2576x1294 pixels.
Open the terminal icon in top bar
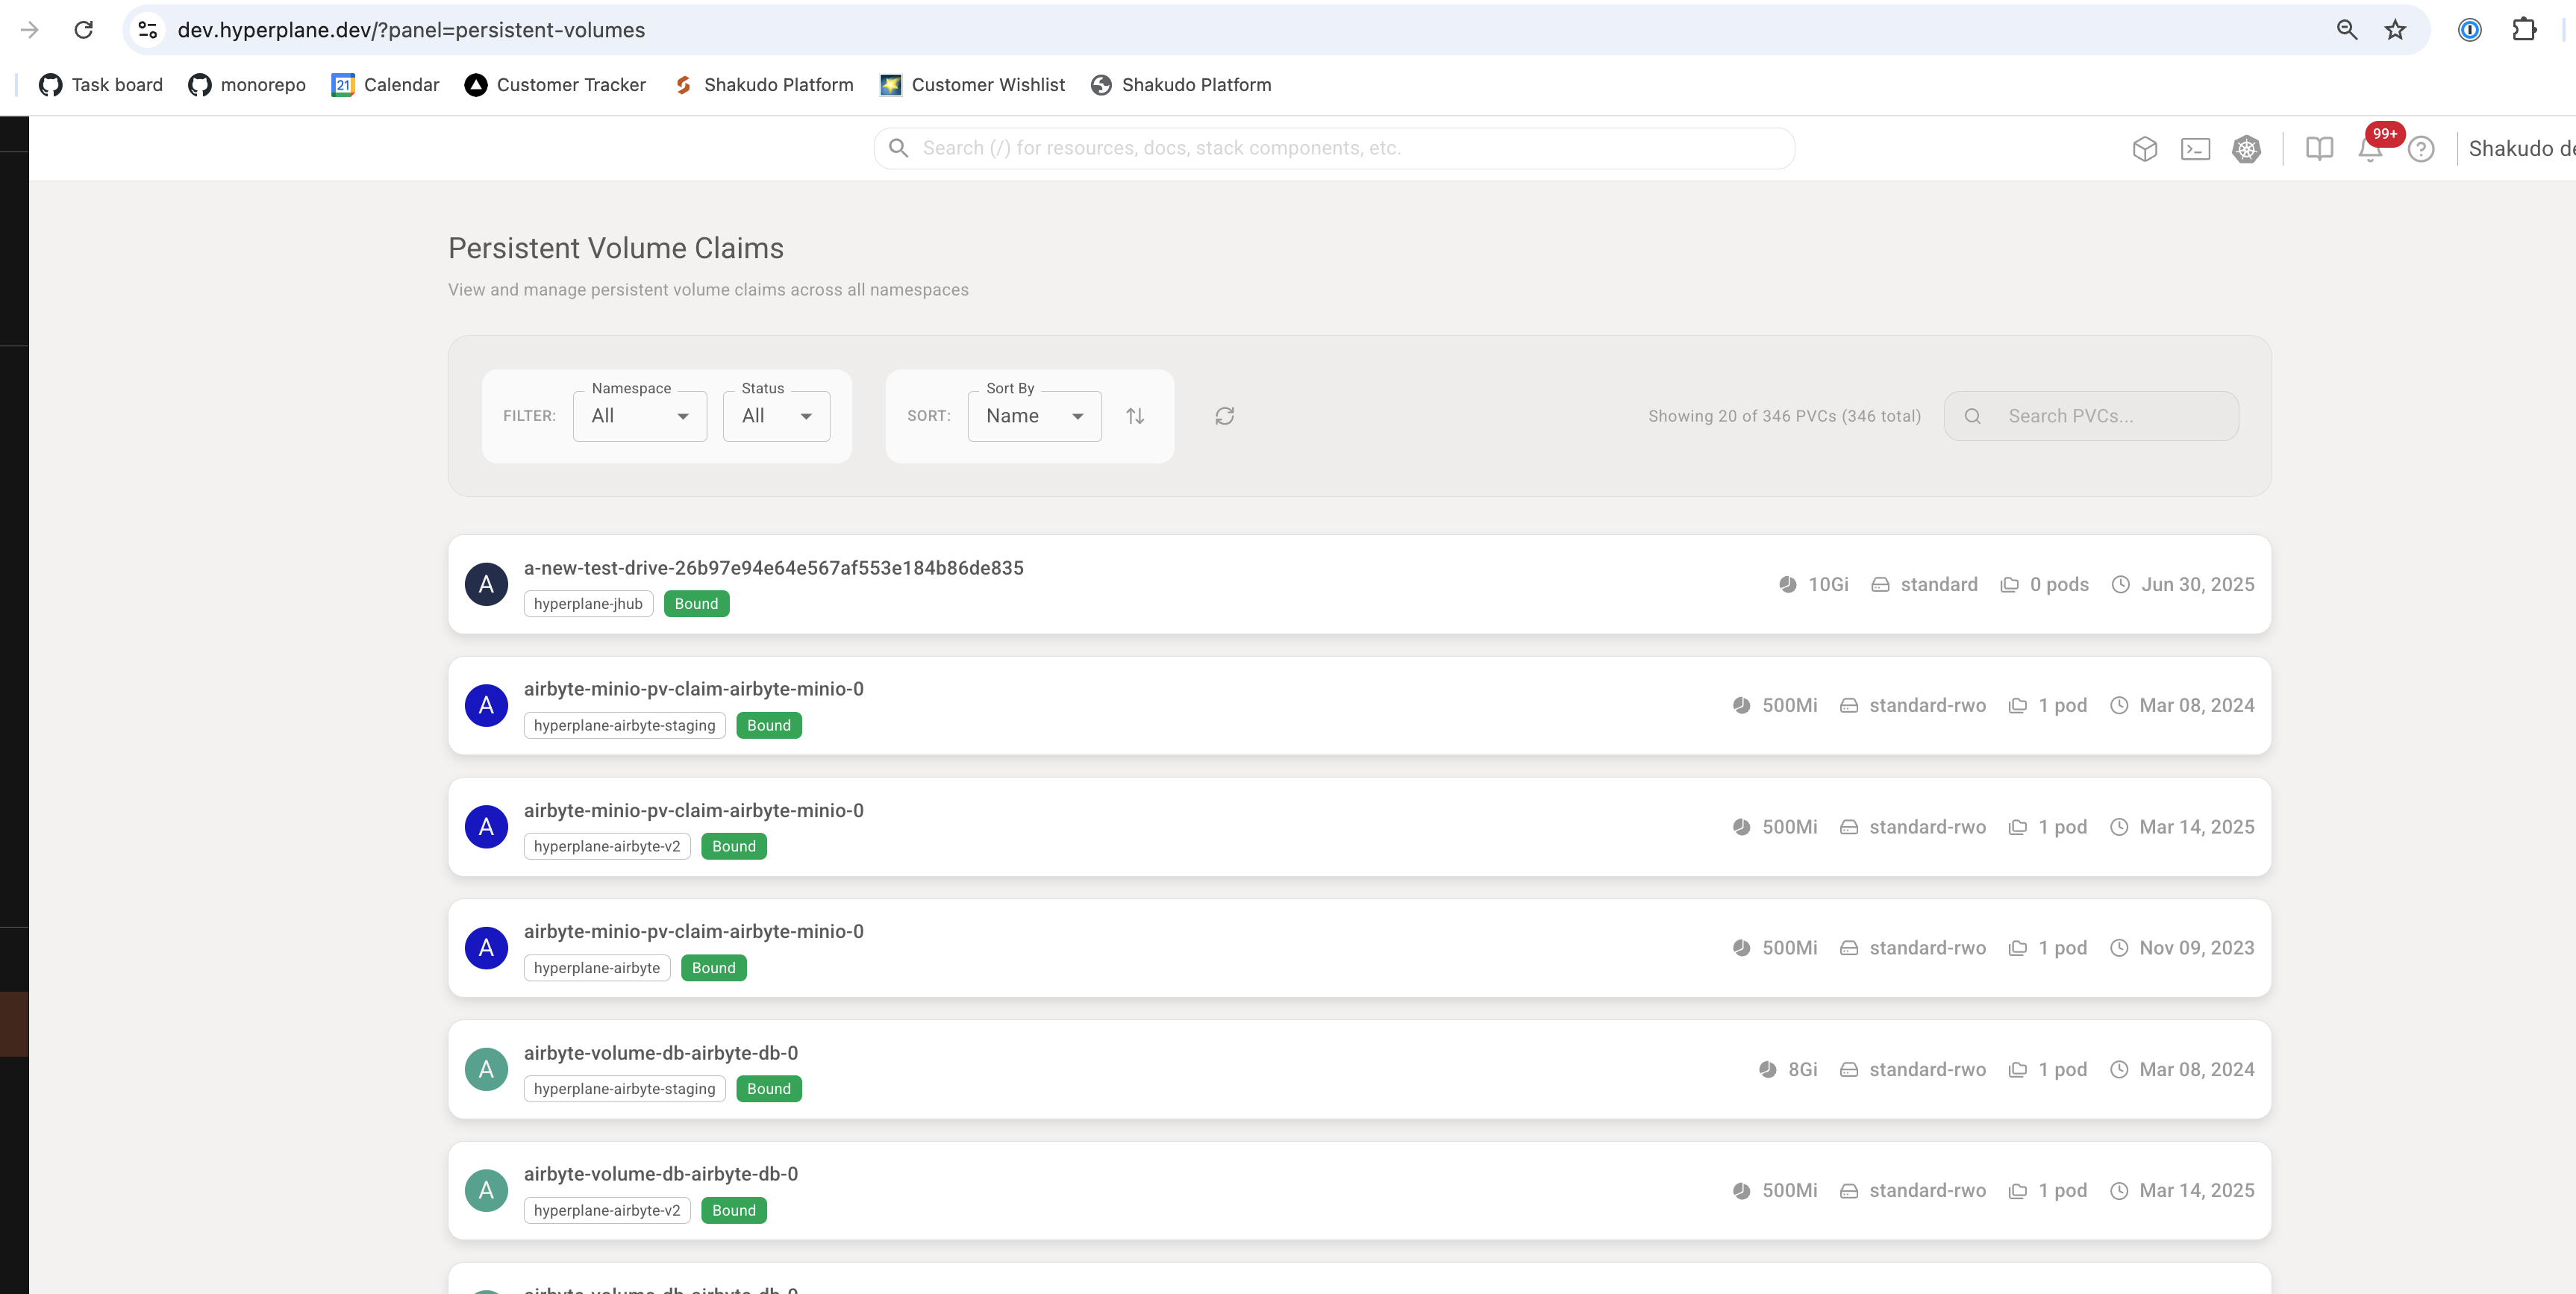pyautogui.click(x=2195, y=149)
